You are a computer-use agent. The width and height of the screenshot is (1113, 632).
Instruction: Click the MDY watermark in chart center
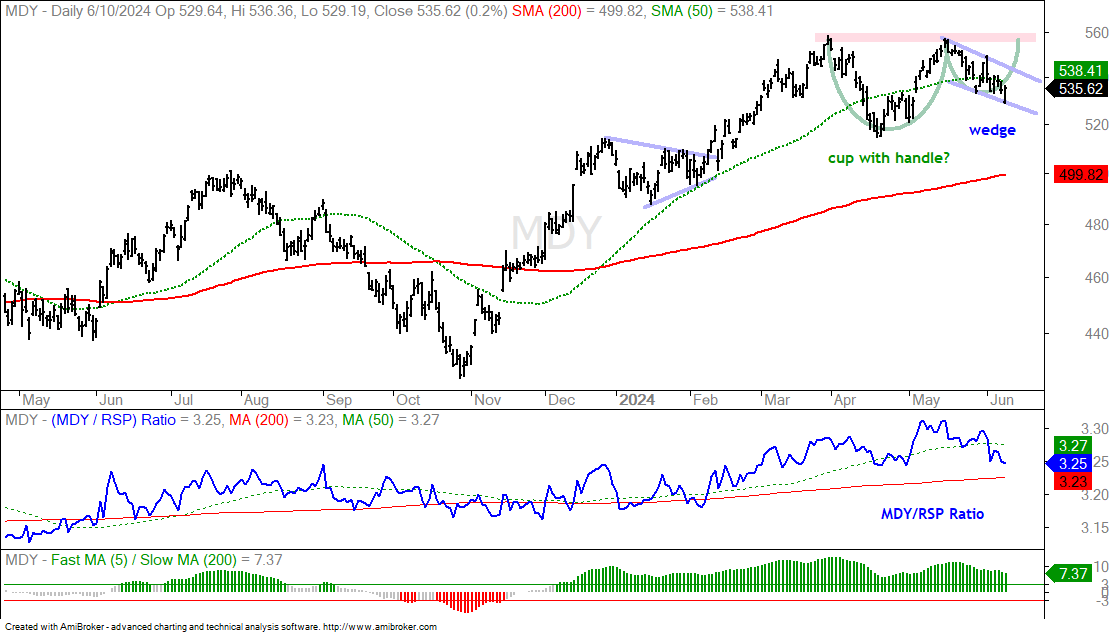[x=556, y=231]
